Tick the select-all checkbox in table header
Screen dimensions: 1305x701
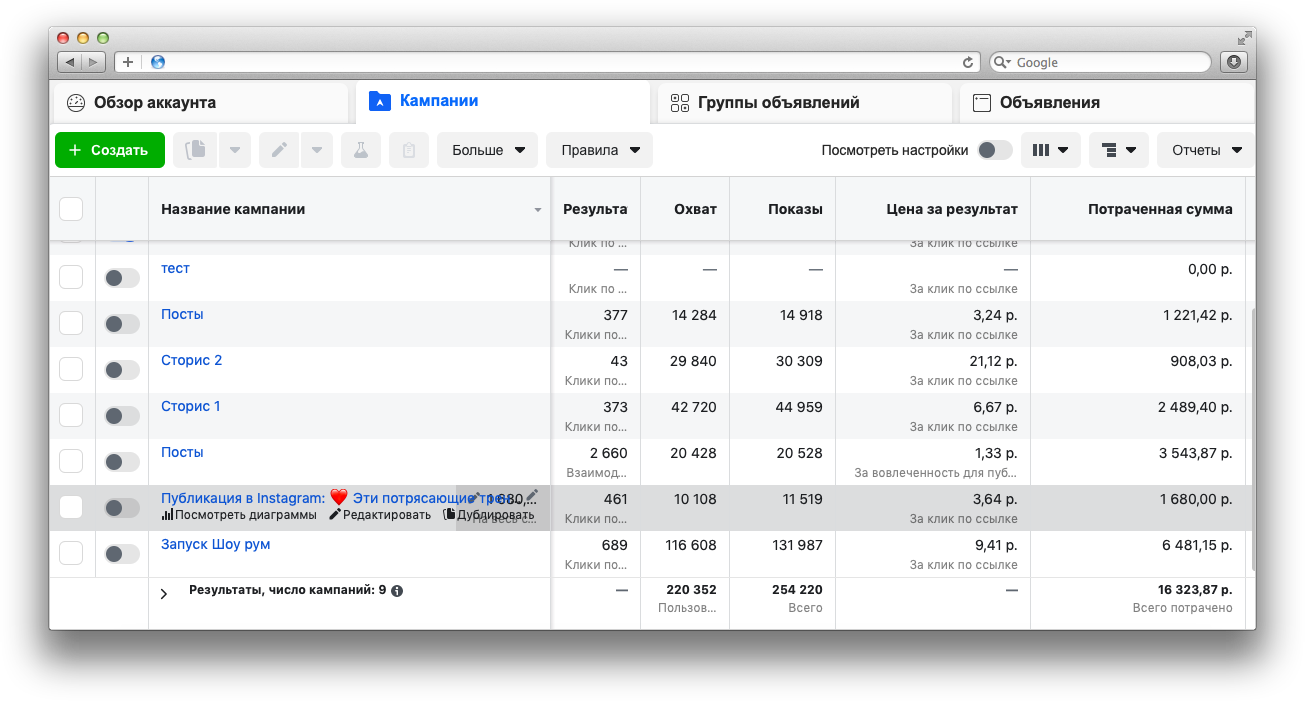pyautogui.click(x=71, y=209)
